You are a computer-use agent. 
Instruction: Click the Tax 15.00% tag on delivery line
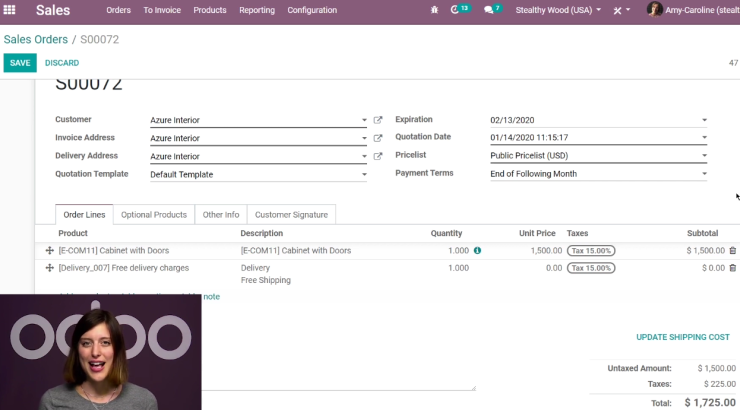pos(591,268)
